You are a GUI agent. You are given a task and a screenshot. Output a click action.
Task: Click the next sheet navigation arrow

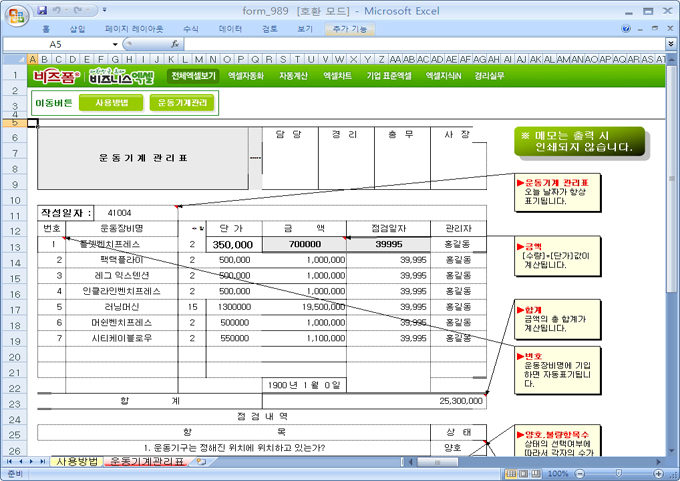pyautogui.click(x=31, y=462)
